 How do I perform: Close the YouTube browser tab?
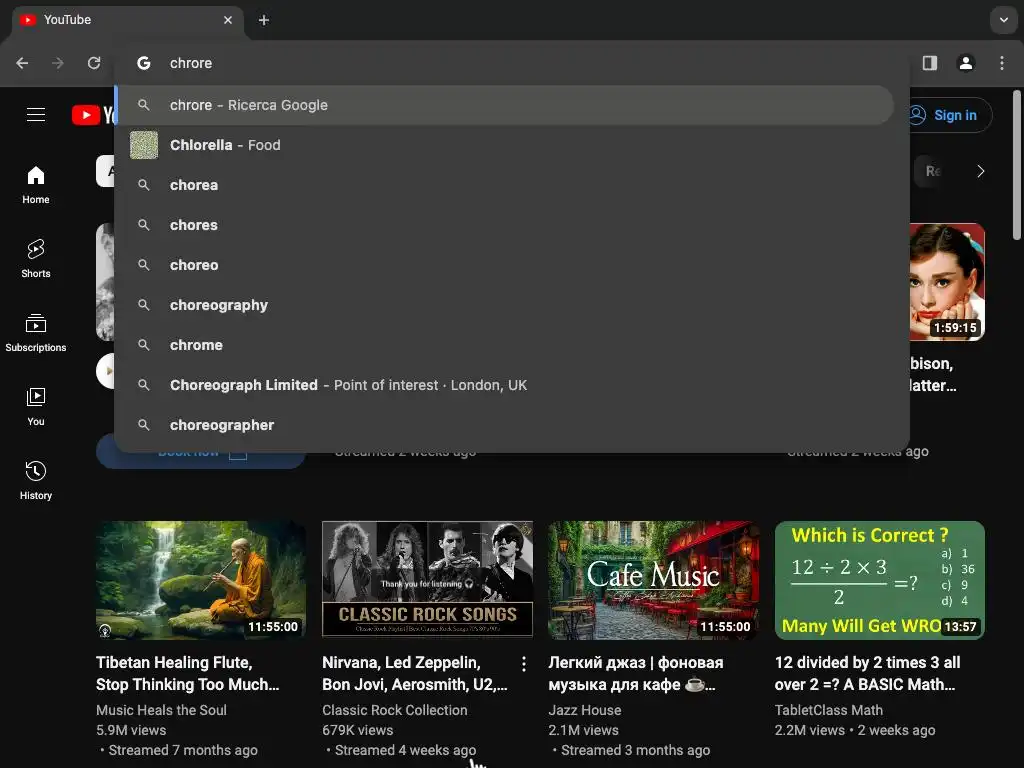point(228,20)
